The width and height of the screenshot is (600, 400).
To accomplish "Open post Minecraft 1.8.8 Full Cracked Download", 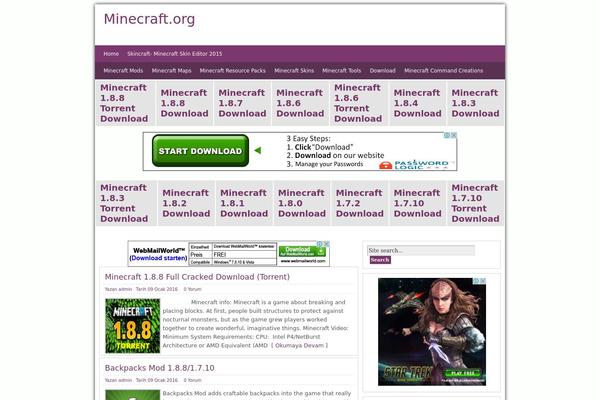I will click(197, 277).
